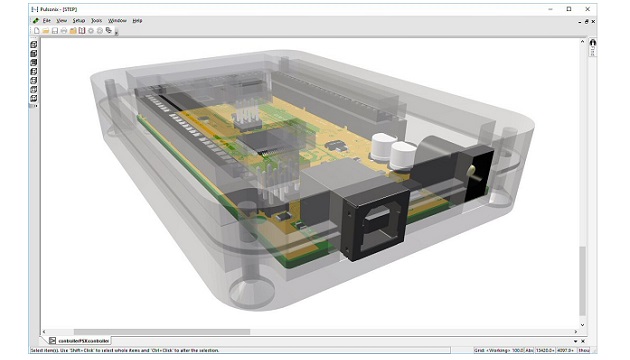Click the New document toolbar icon
Screen dimensions: 630x360
point(37,31)
